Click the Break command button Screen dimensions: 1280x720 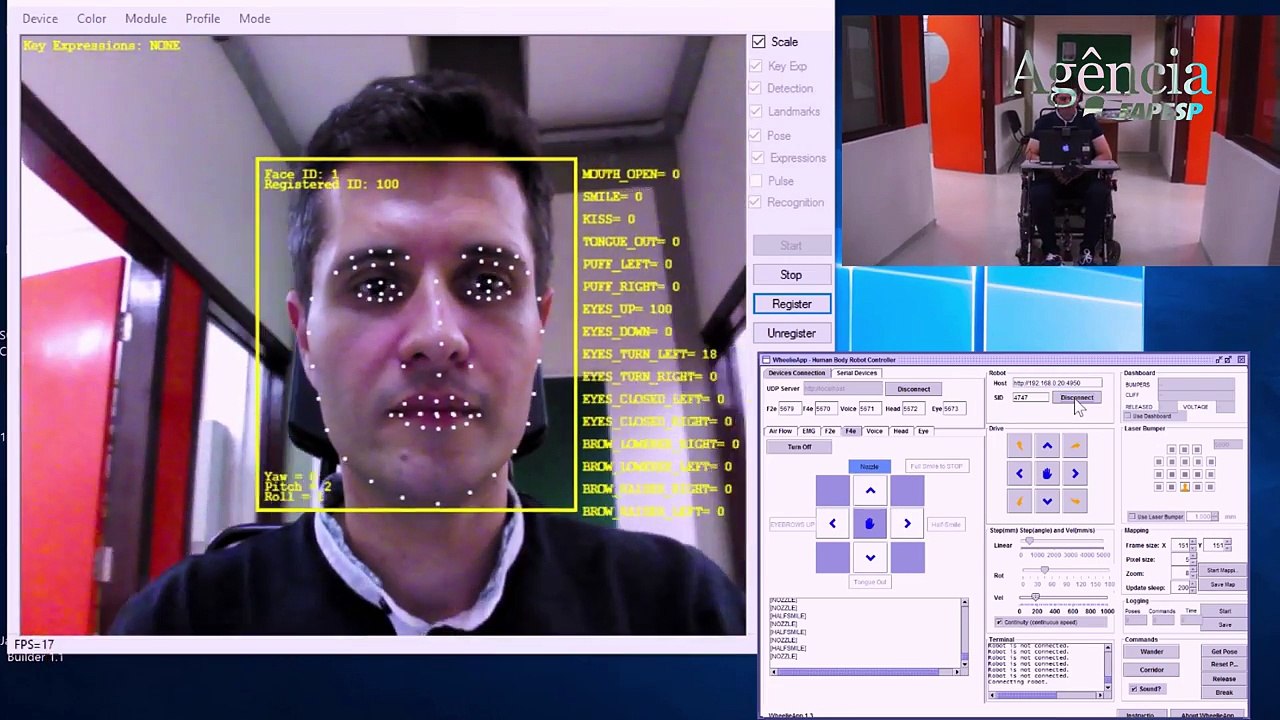(1224, 692)
